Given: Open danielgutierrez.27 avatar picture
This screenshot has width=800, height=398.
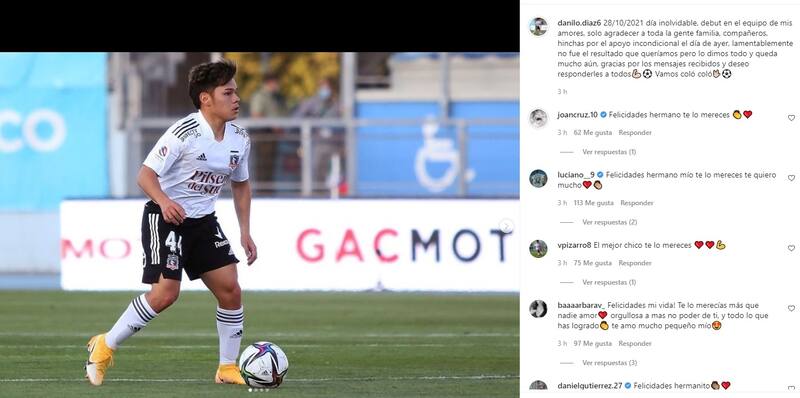Looking at the screenshot, I should tap(538, 387).
